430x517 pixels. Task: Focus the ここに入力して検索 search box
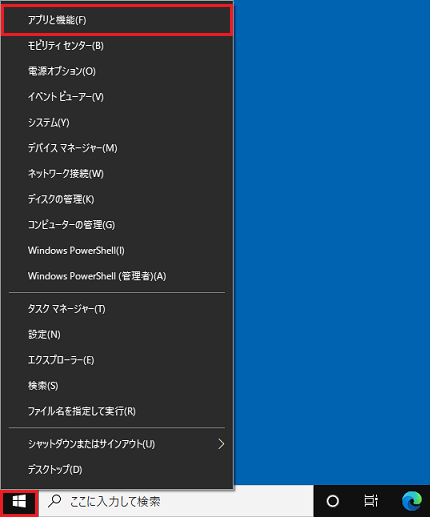(176, 501)
